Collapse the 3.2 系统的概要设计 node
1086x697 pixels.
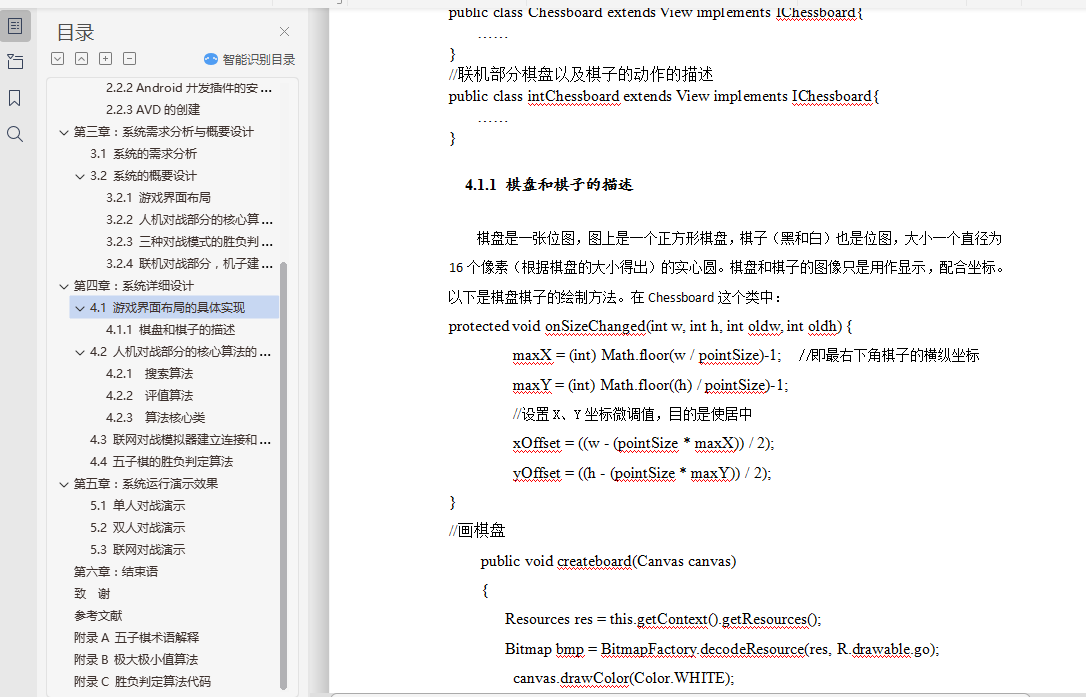tap(80, 176)
